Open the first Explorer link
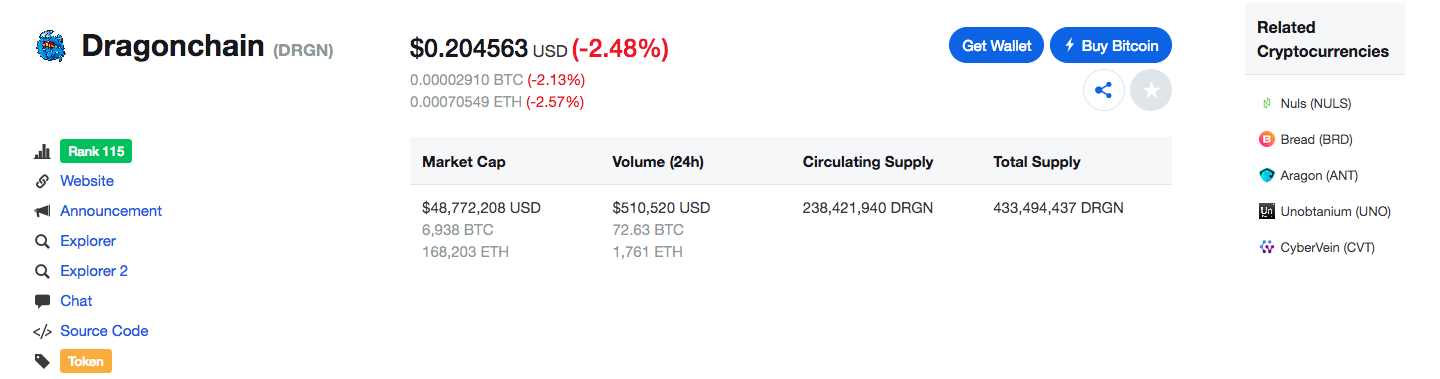The image size is (1440, 379). [x=88, y=241]
